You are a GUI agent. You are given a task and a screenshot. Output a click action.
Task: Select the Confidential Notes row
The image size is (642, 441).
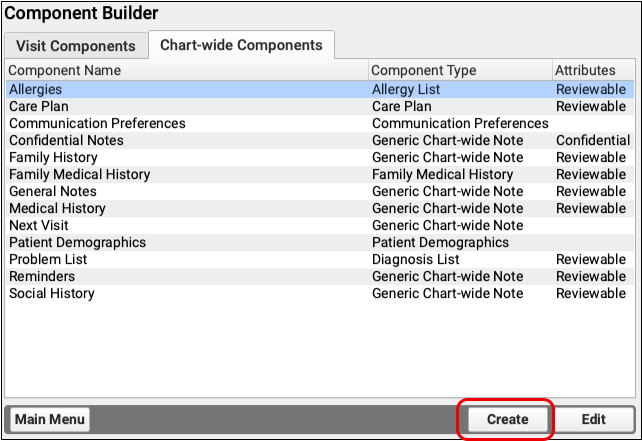pos(66,140)
